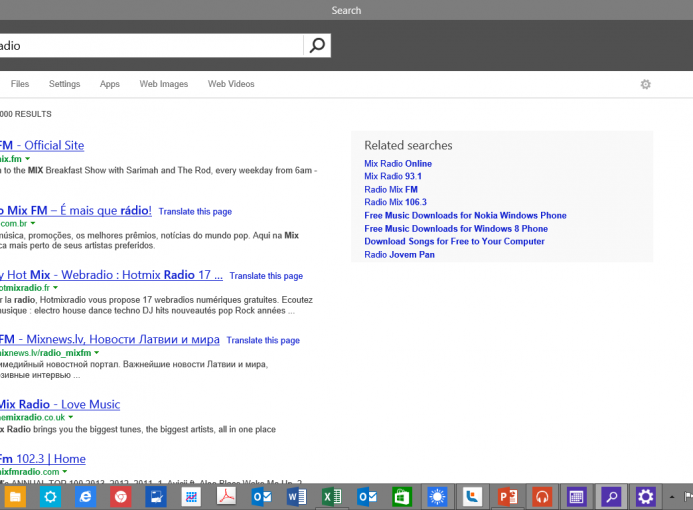Open the green Store taskbar icon
The image size is (693, 510).
tap(401, 496)
